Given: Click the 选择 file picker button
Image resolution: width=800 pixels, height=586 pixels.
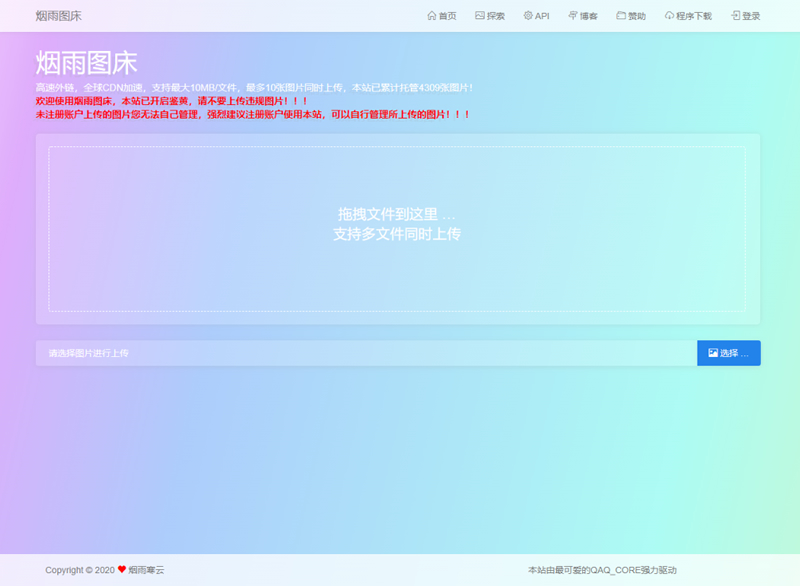Looking at the screenshot, I should pos(730,353).
